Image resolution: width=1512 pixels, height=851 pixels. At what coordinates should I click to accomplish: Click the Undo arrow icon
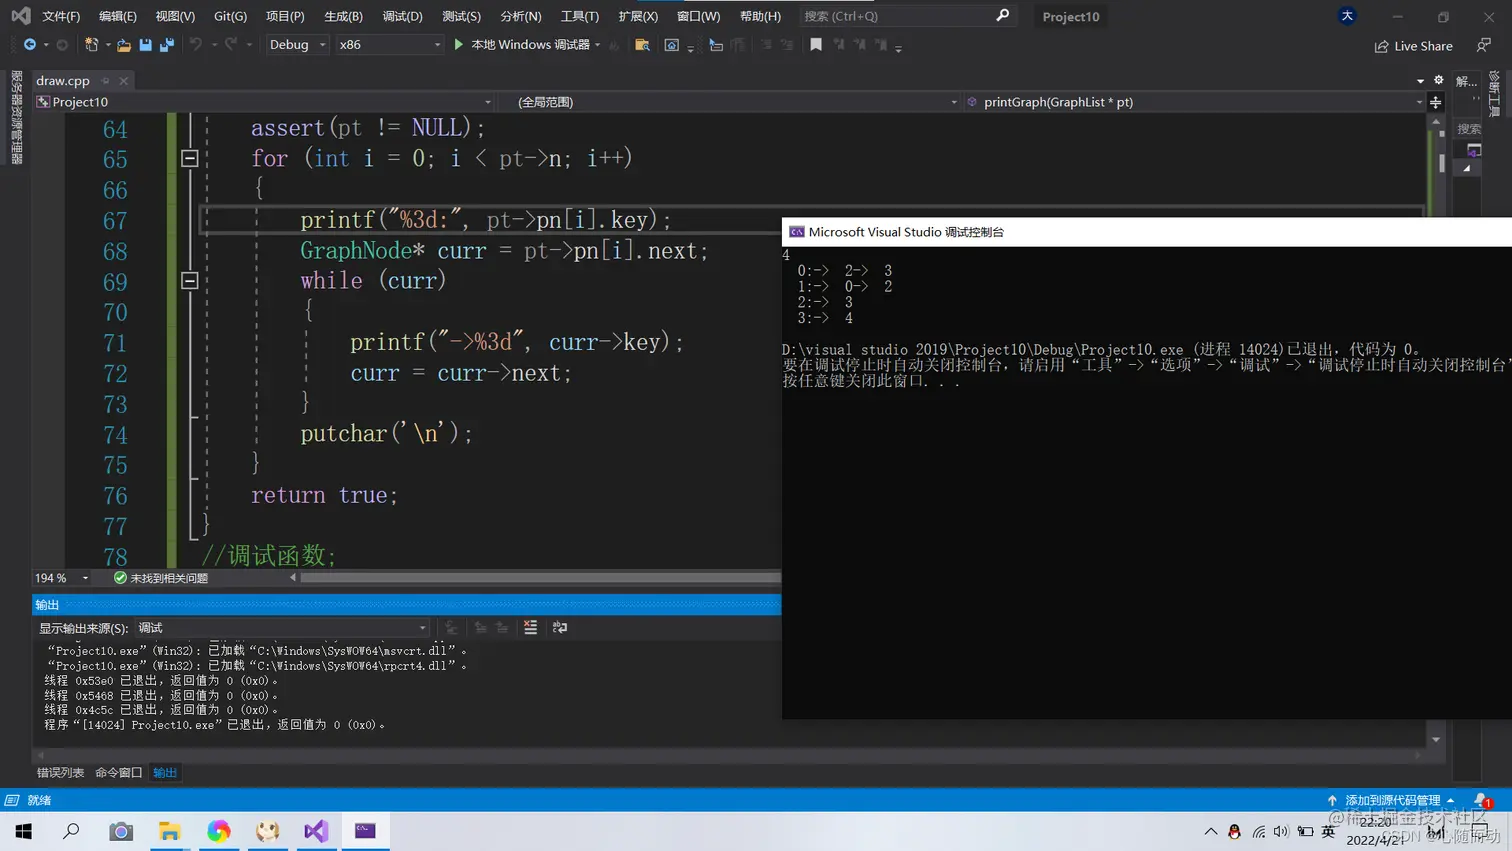pos(196,45)
